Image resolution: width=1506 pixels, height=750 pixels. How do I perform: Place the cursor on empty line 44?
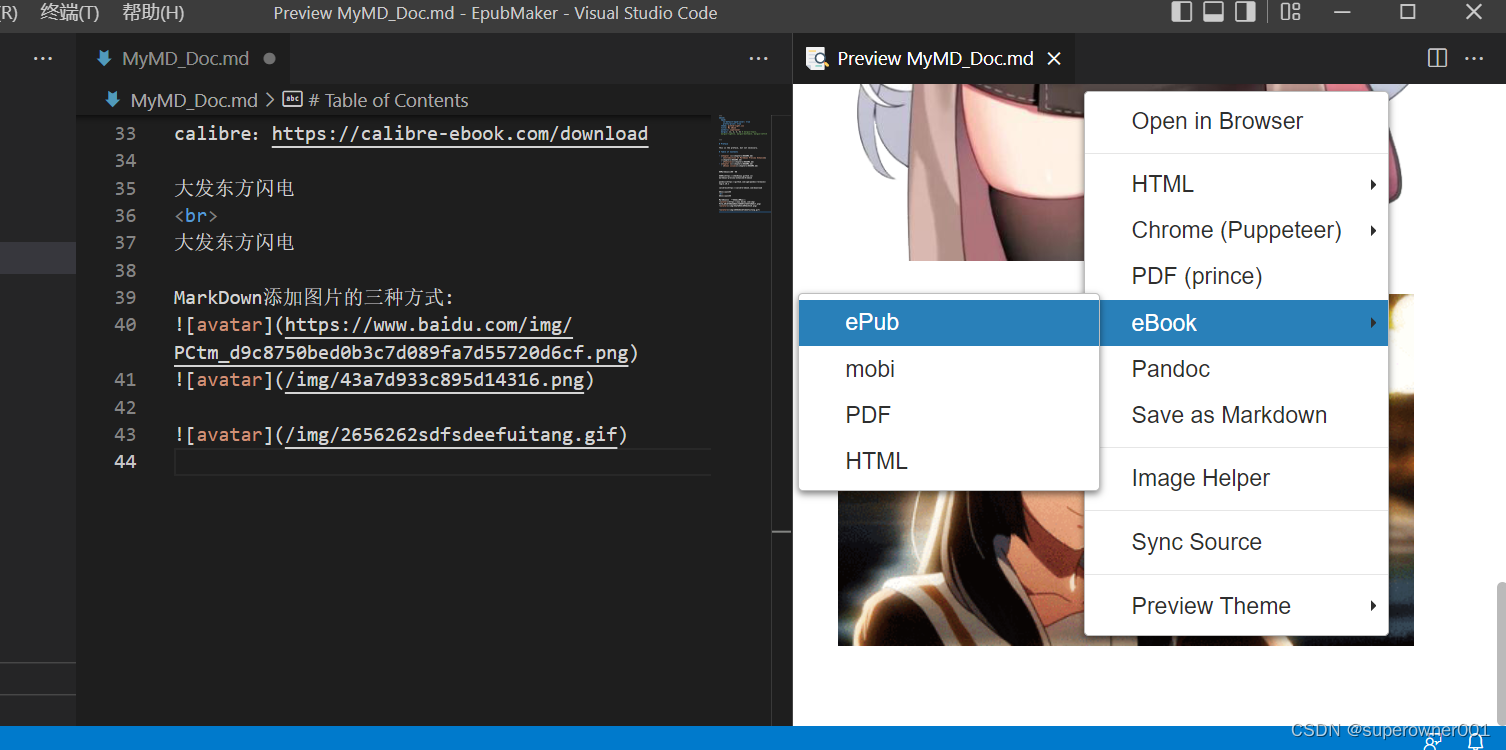point(442,462)
